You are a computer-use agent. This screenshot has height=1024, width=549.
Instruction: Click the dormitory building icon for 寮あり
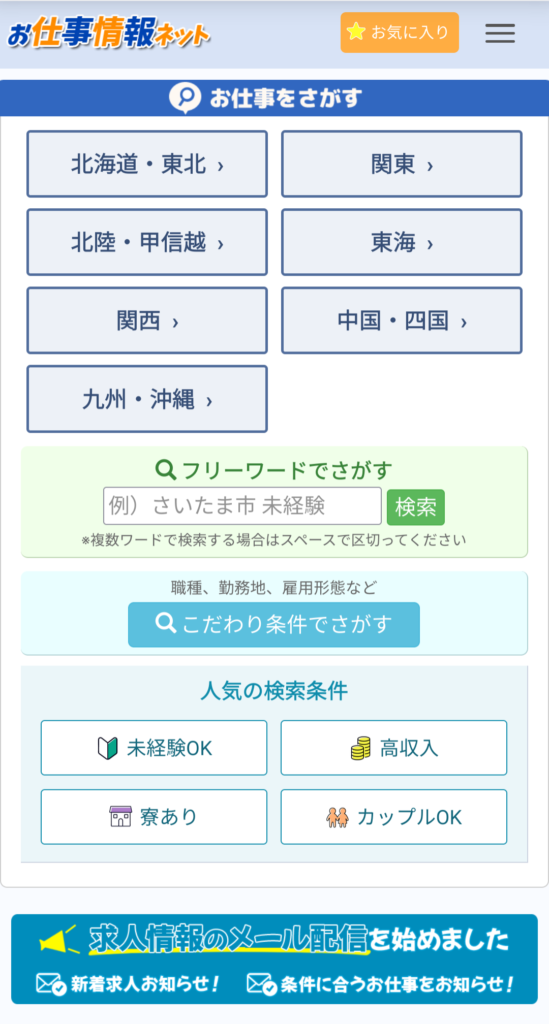click(x=121, y=816)
